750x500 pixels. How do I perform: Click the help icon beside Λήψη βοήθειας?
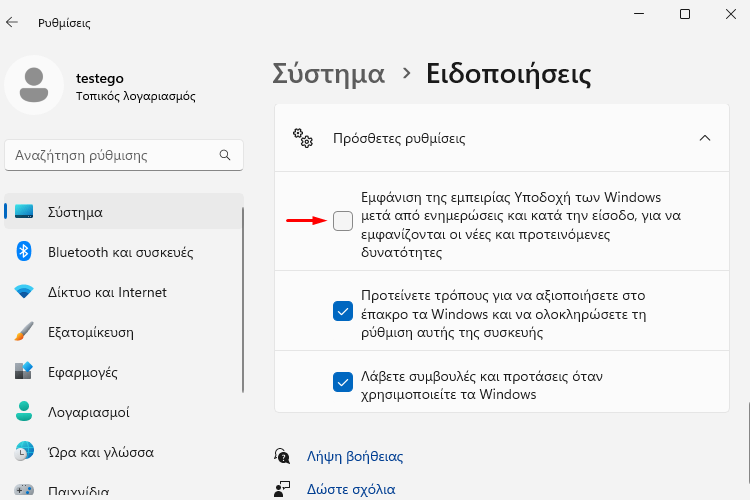[x=282, y=456]
